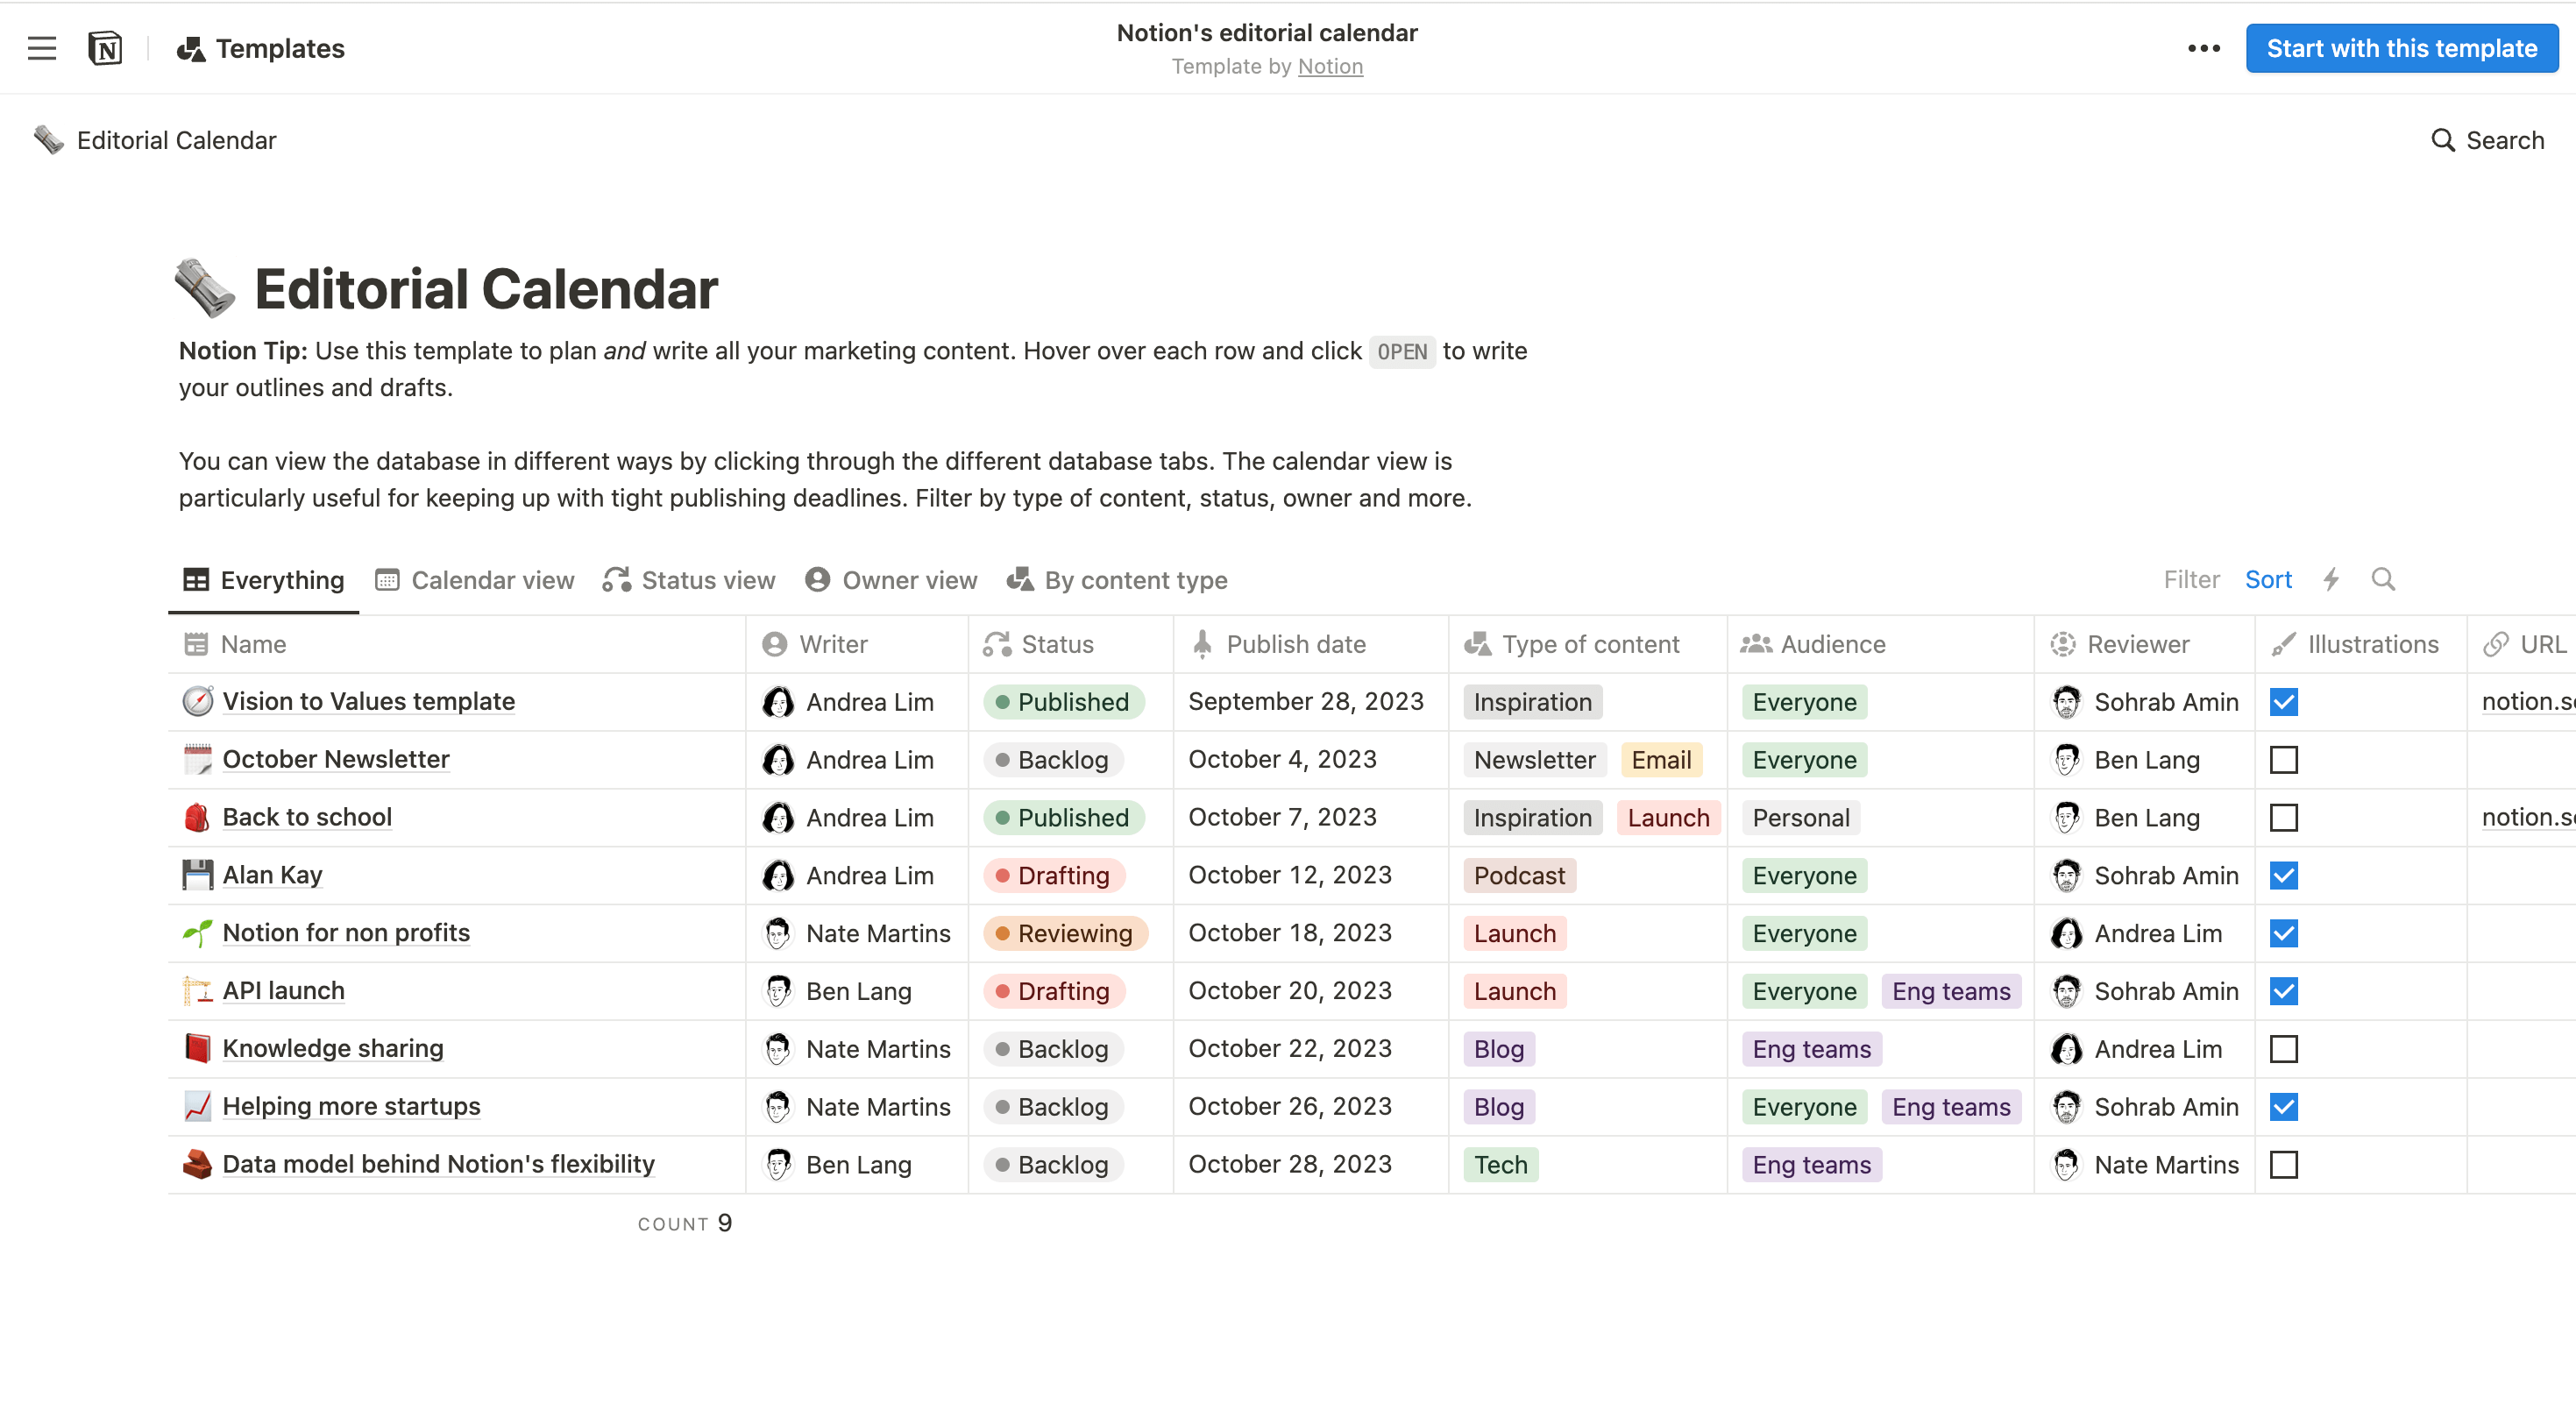Click the link icon in the URL column header

[2497, 645]
